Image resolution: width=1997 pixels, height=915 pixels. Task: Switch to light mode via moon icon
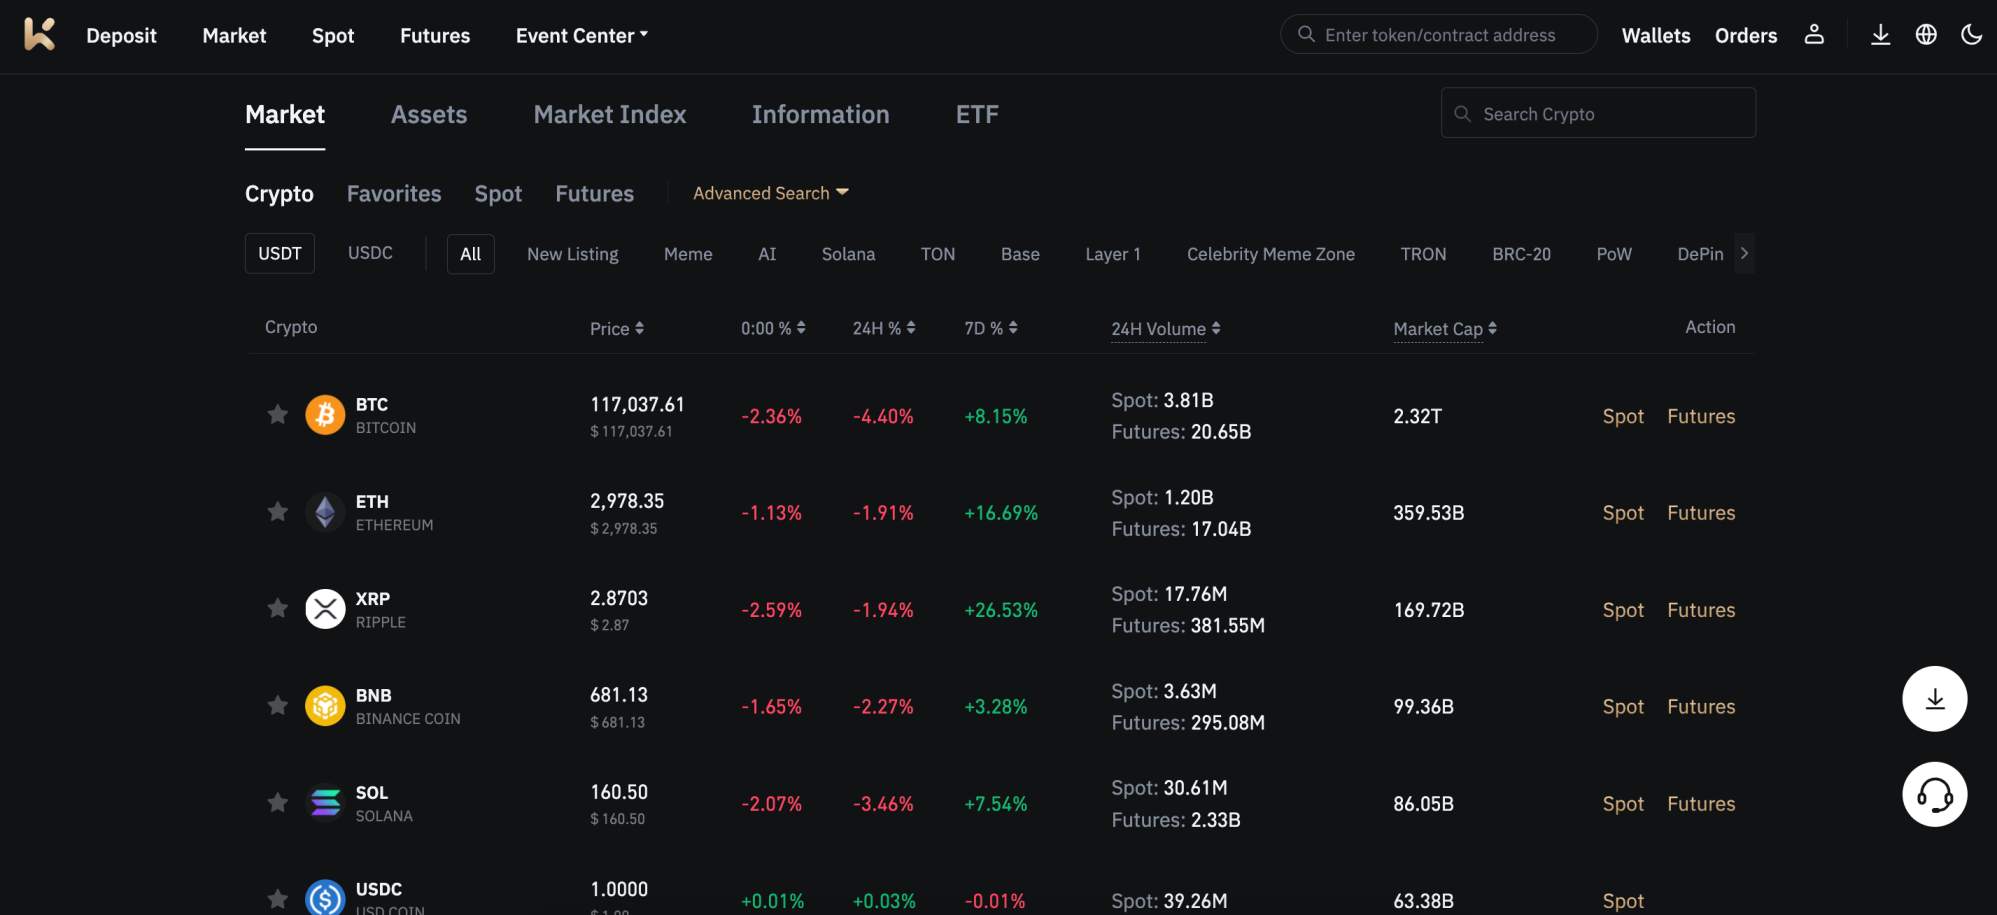pos(1971,34)
